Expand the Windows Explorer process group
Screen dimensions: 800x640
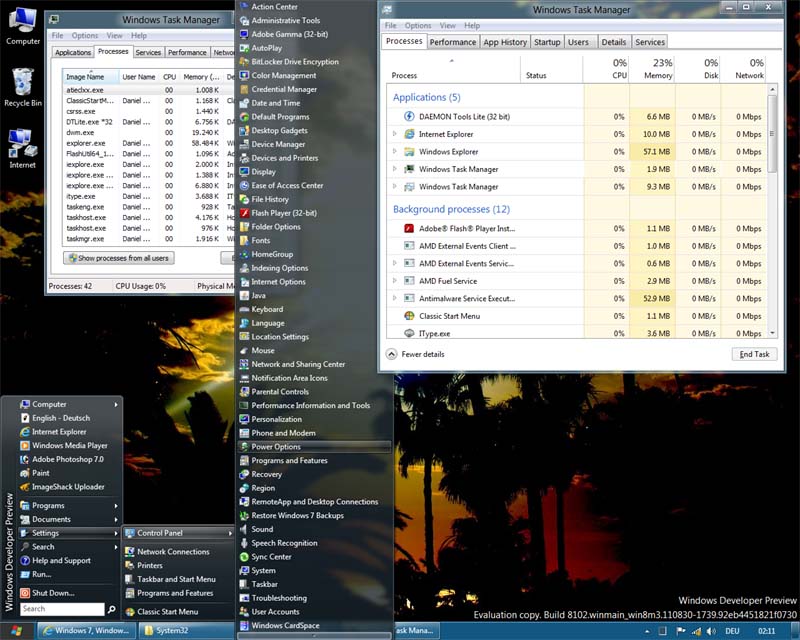[x=394, y=152]
